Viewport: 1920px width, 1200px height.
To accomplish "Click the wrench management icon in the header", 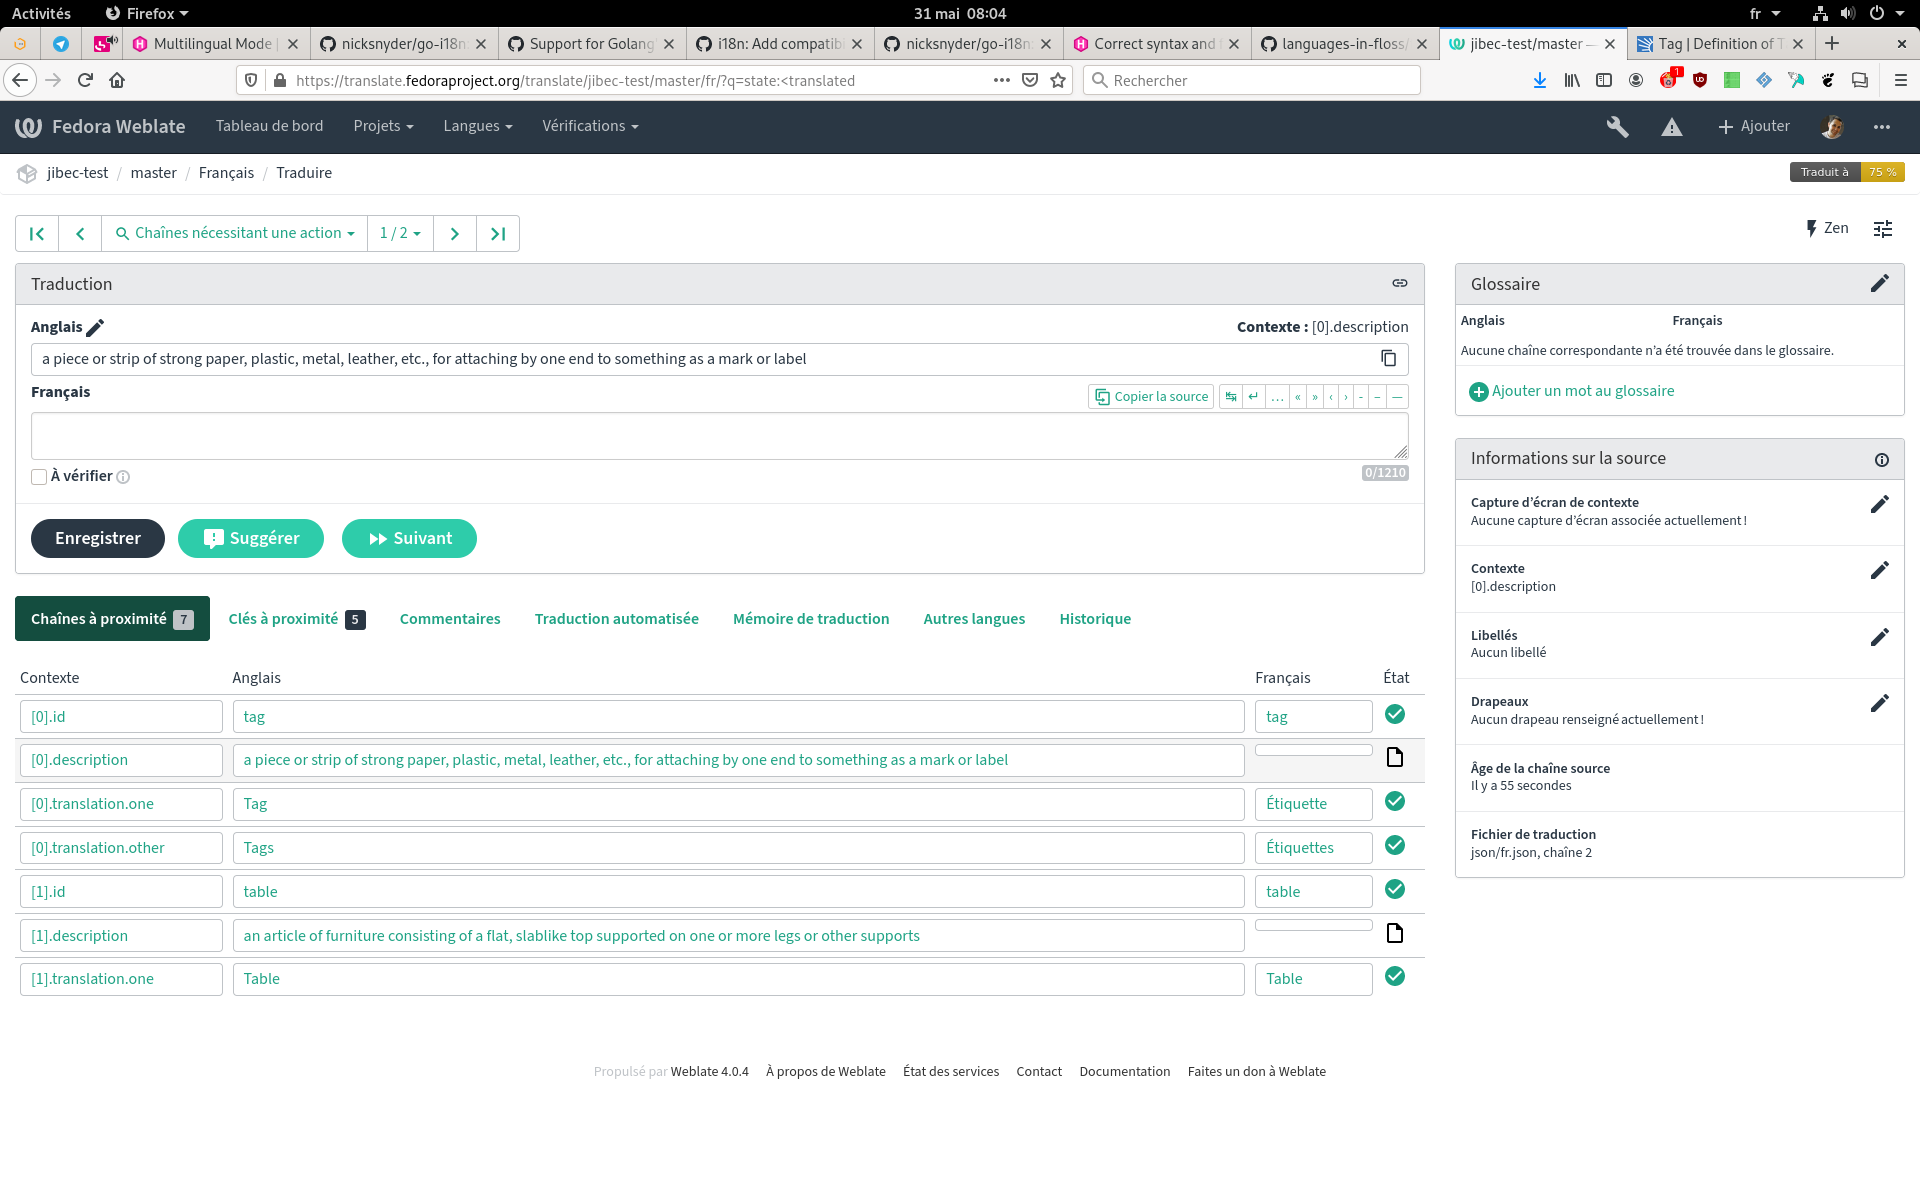I will (x=1617, y=127).
